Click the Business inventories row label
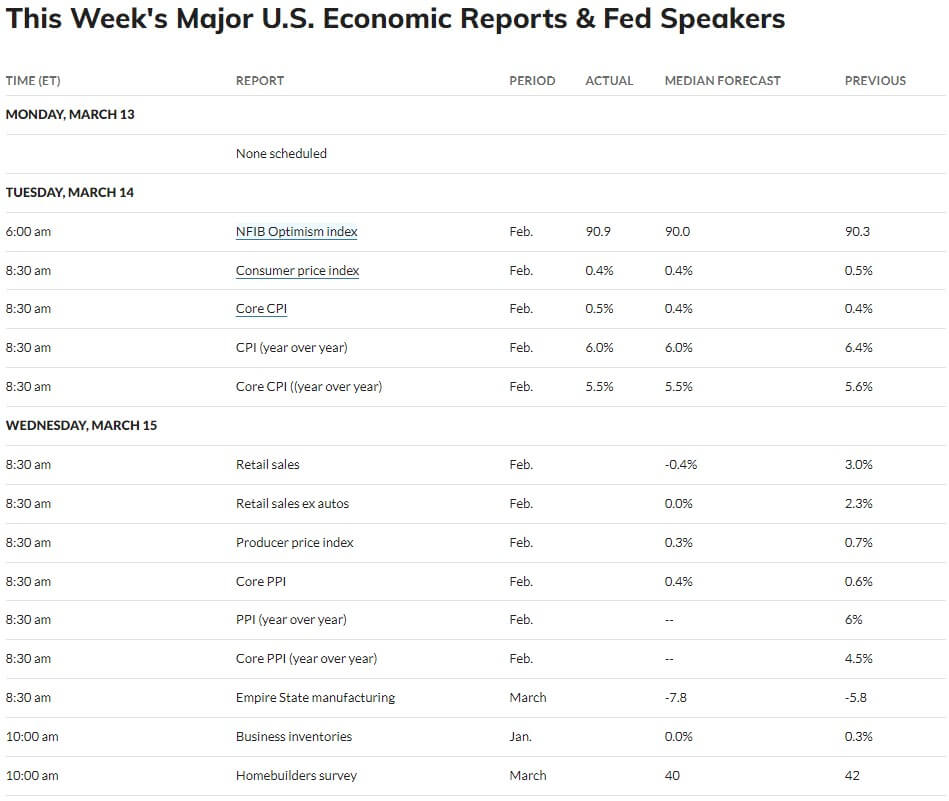Image resolution: width=949 pixels, height=801 pixels. pos(294,737)
